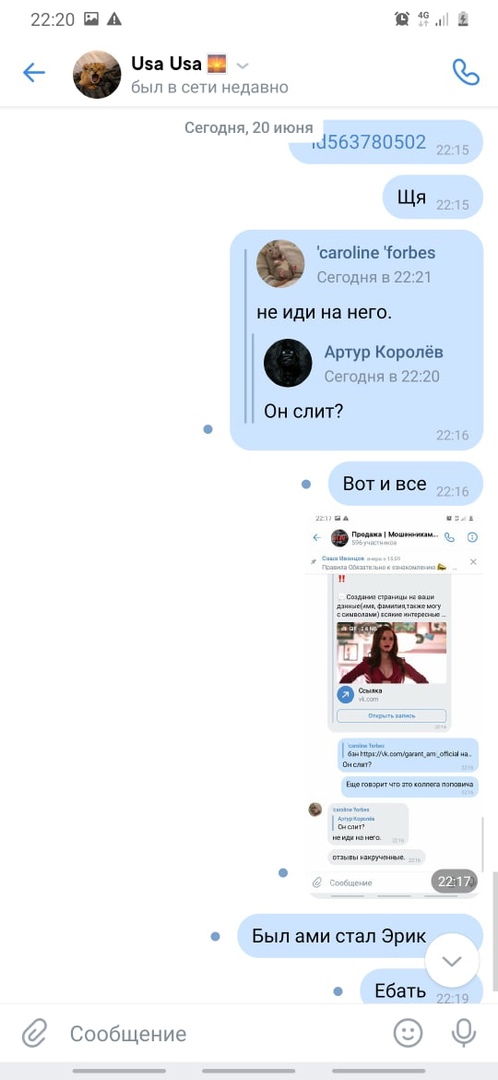This screenshot has width=498, height=1080.
Task: Expand the chevron next to Usa Usa
Action: [242, 66]
